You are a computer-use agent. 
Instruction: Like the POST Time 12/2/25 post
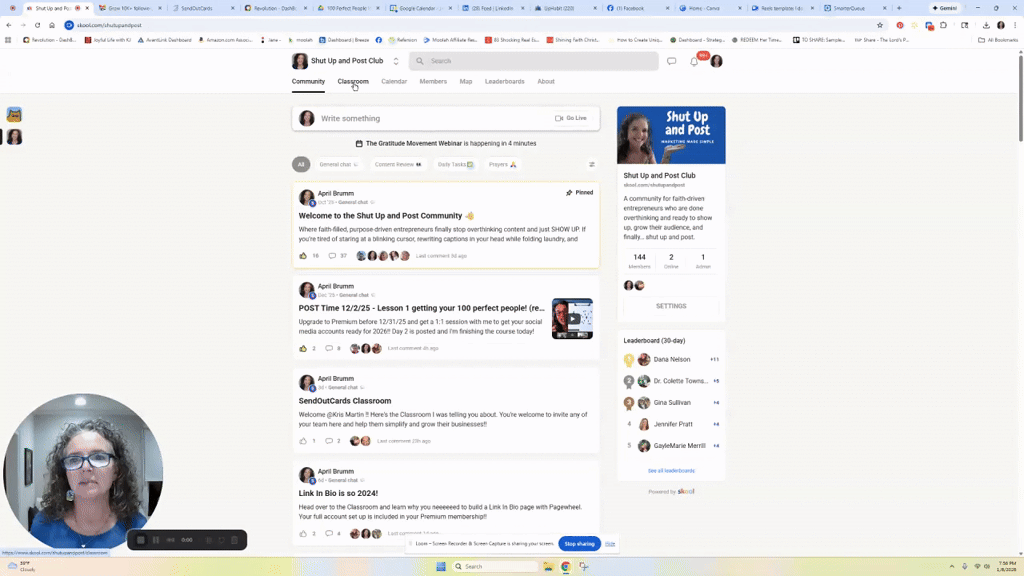click(303, 349)
